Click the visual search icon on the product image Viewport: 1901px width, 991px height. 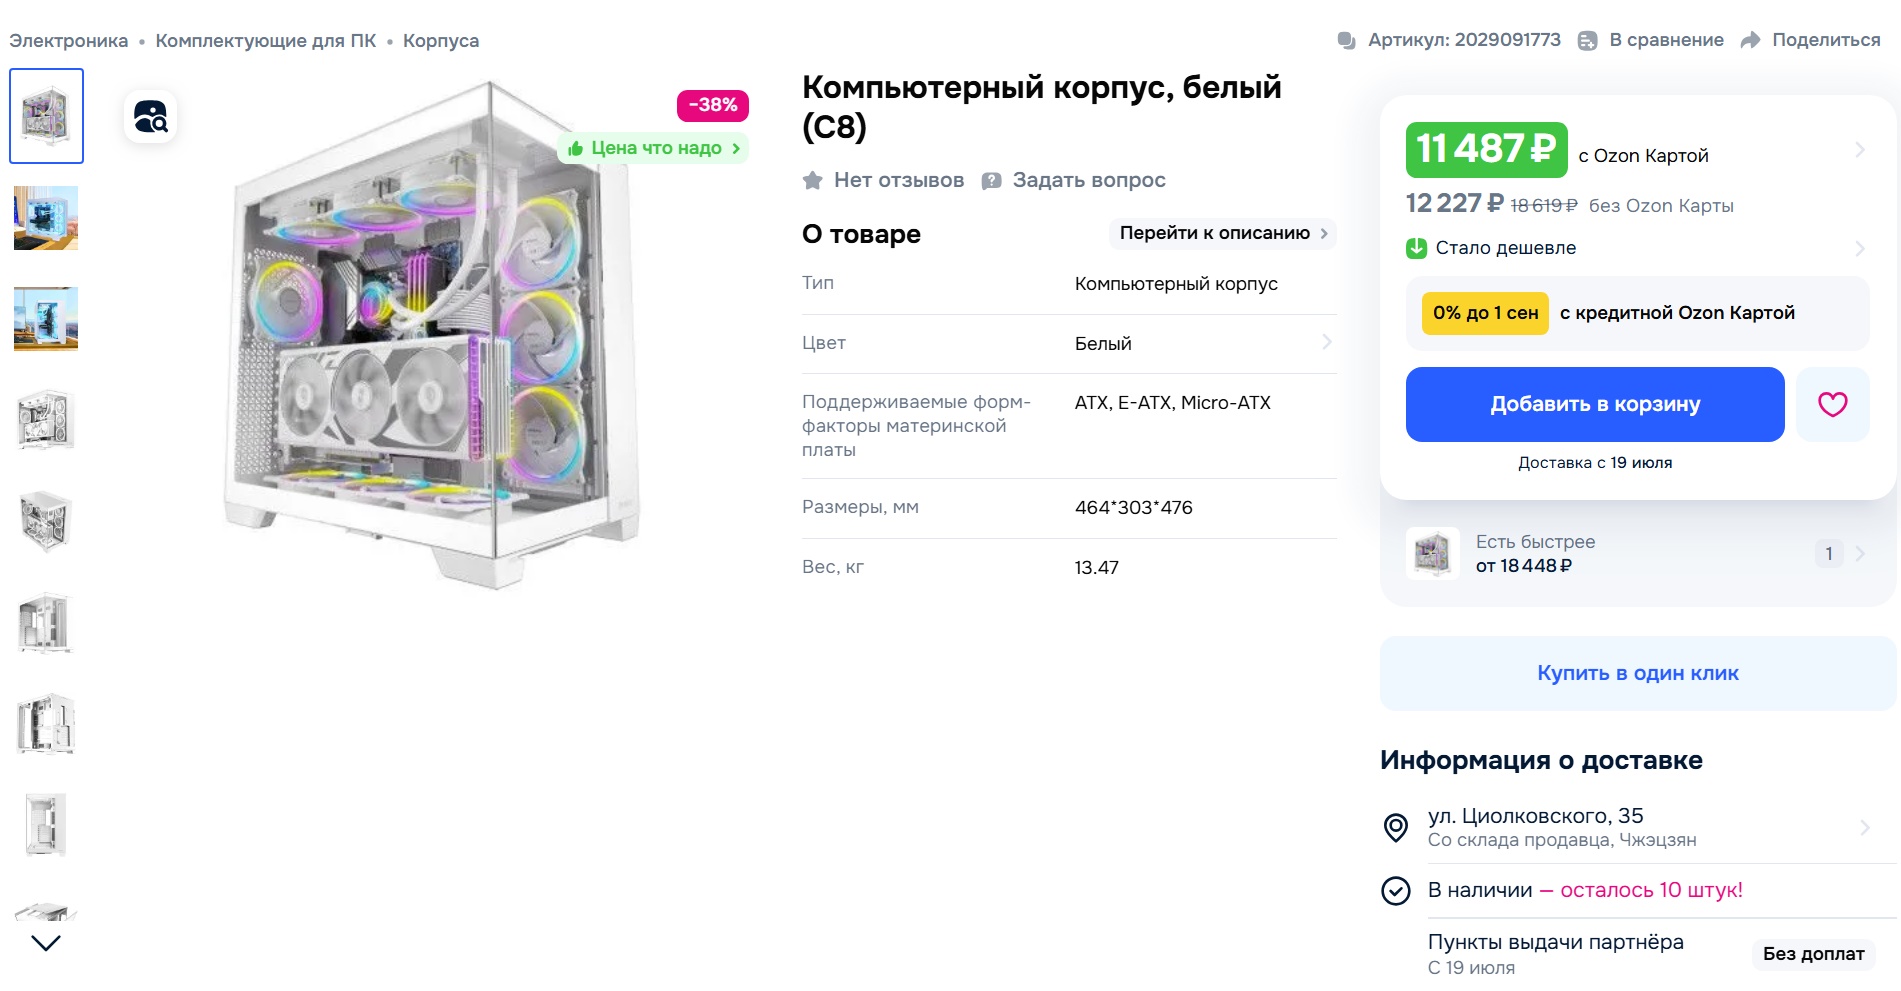[x=150, y=118]
